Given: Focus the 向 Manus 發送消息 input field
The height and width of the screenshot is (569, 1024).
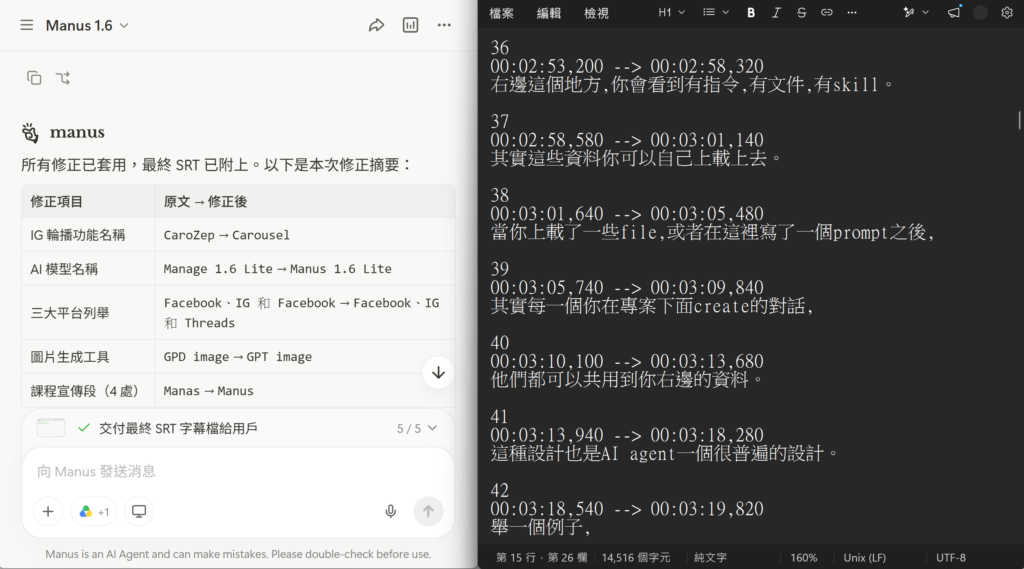Looking at the screenshot, I should coord(238,471).
